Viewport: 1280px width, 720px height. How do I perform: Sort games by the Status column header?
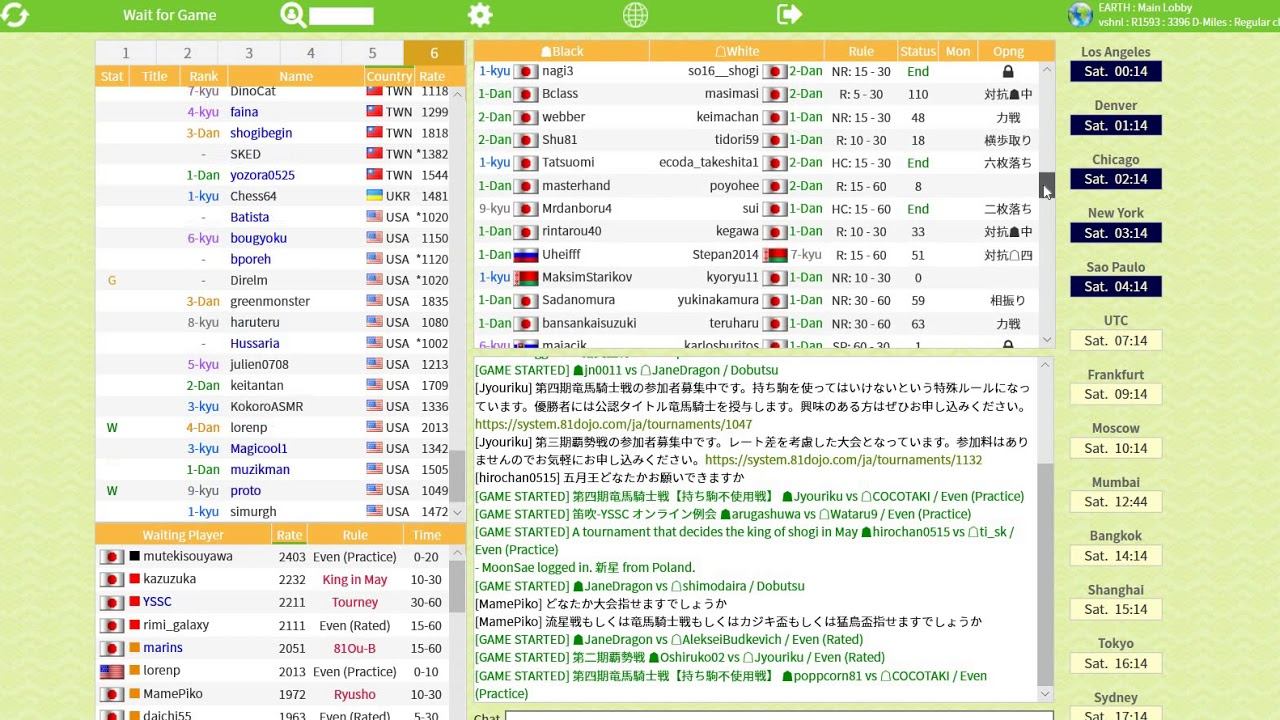[x=918, y=51]
